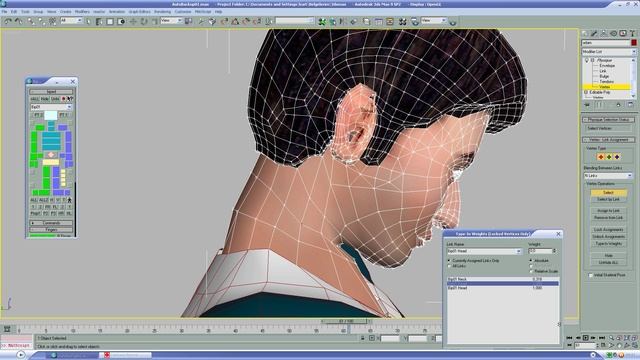Click the Weight value field in weights dialog
Image resolution: width=640 pixels, height=360 pixels.
pyautogui.click(x=540, y=251)
